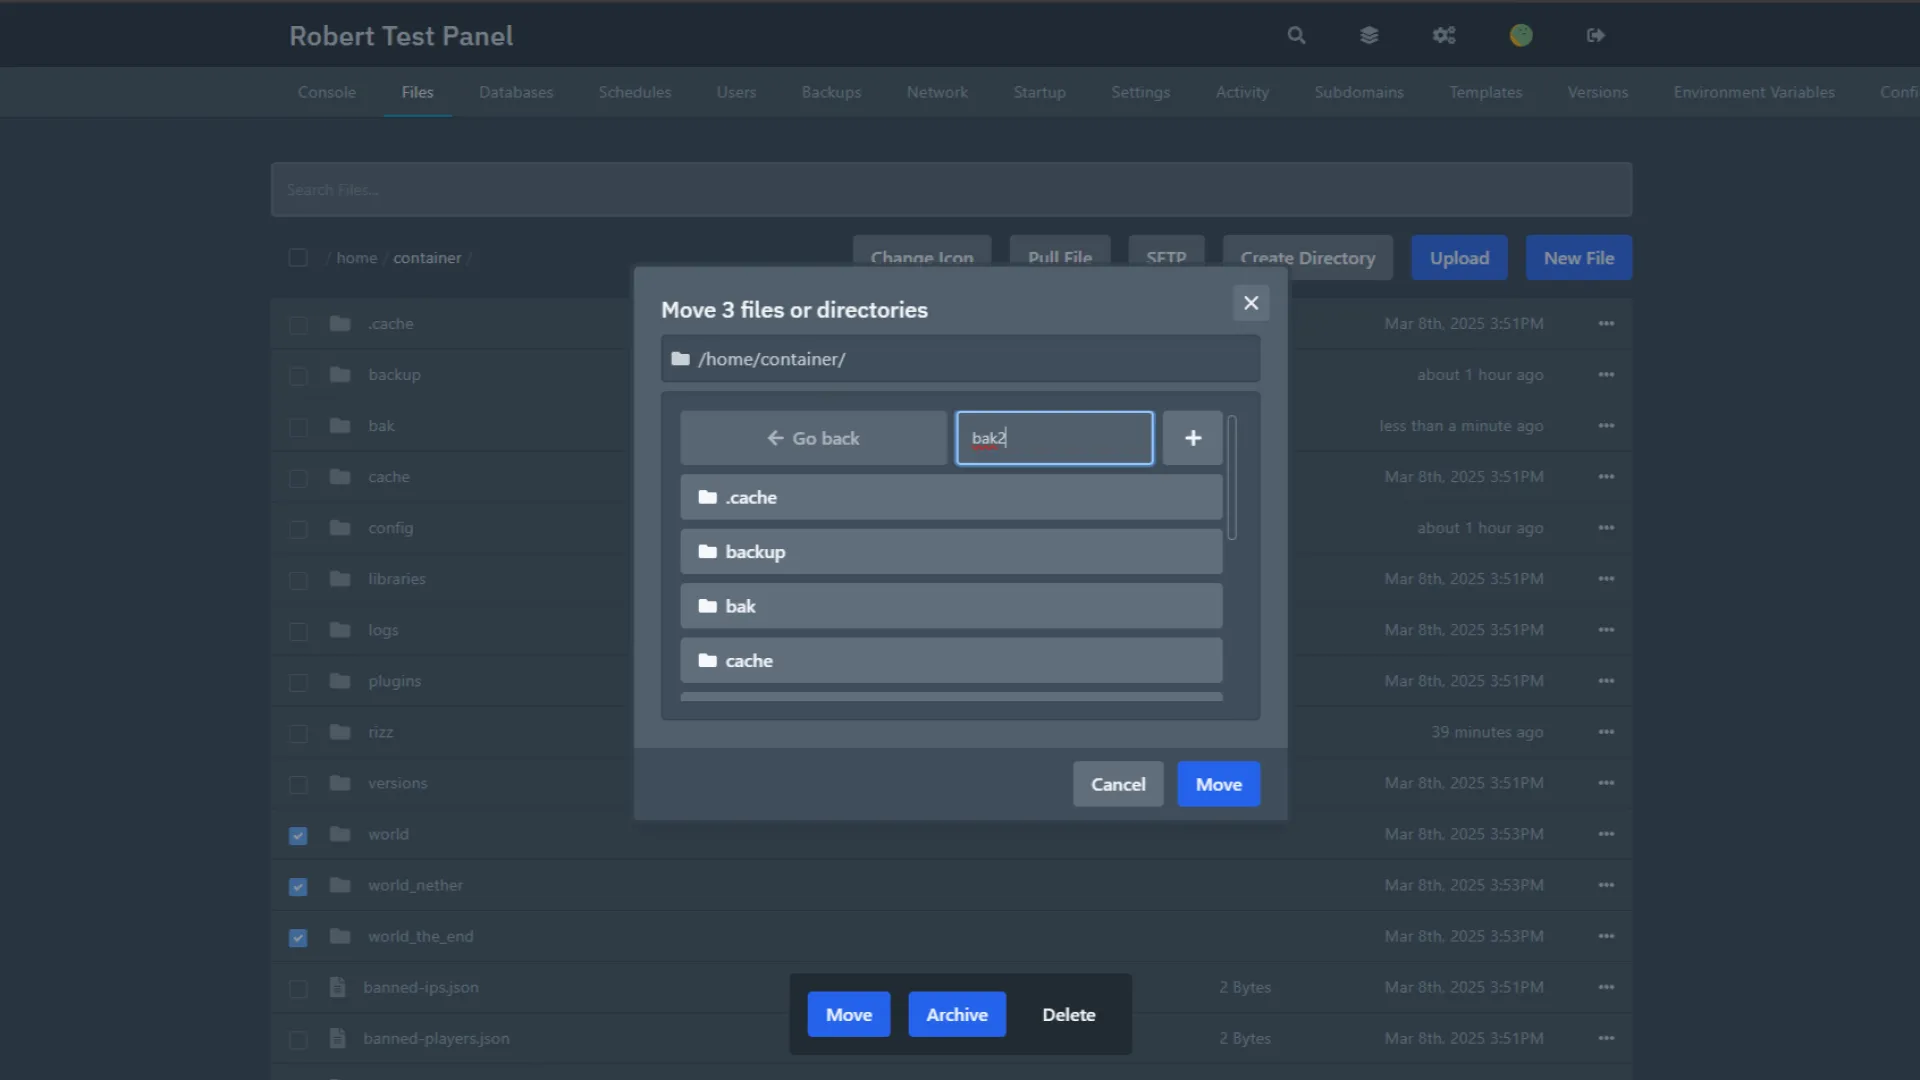Select the backup folder in dialog
Viewport: 1920px width, 1080px height.
click(950, 552)
